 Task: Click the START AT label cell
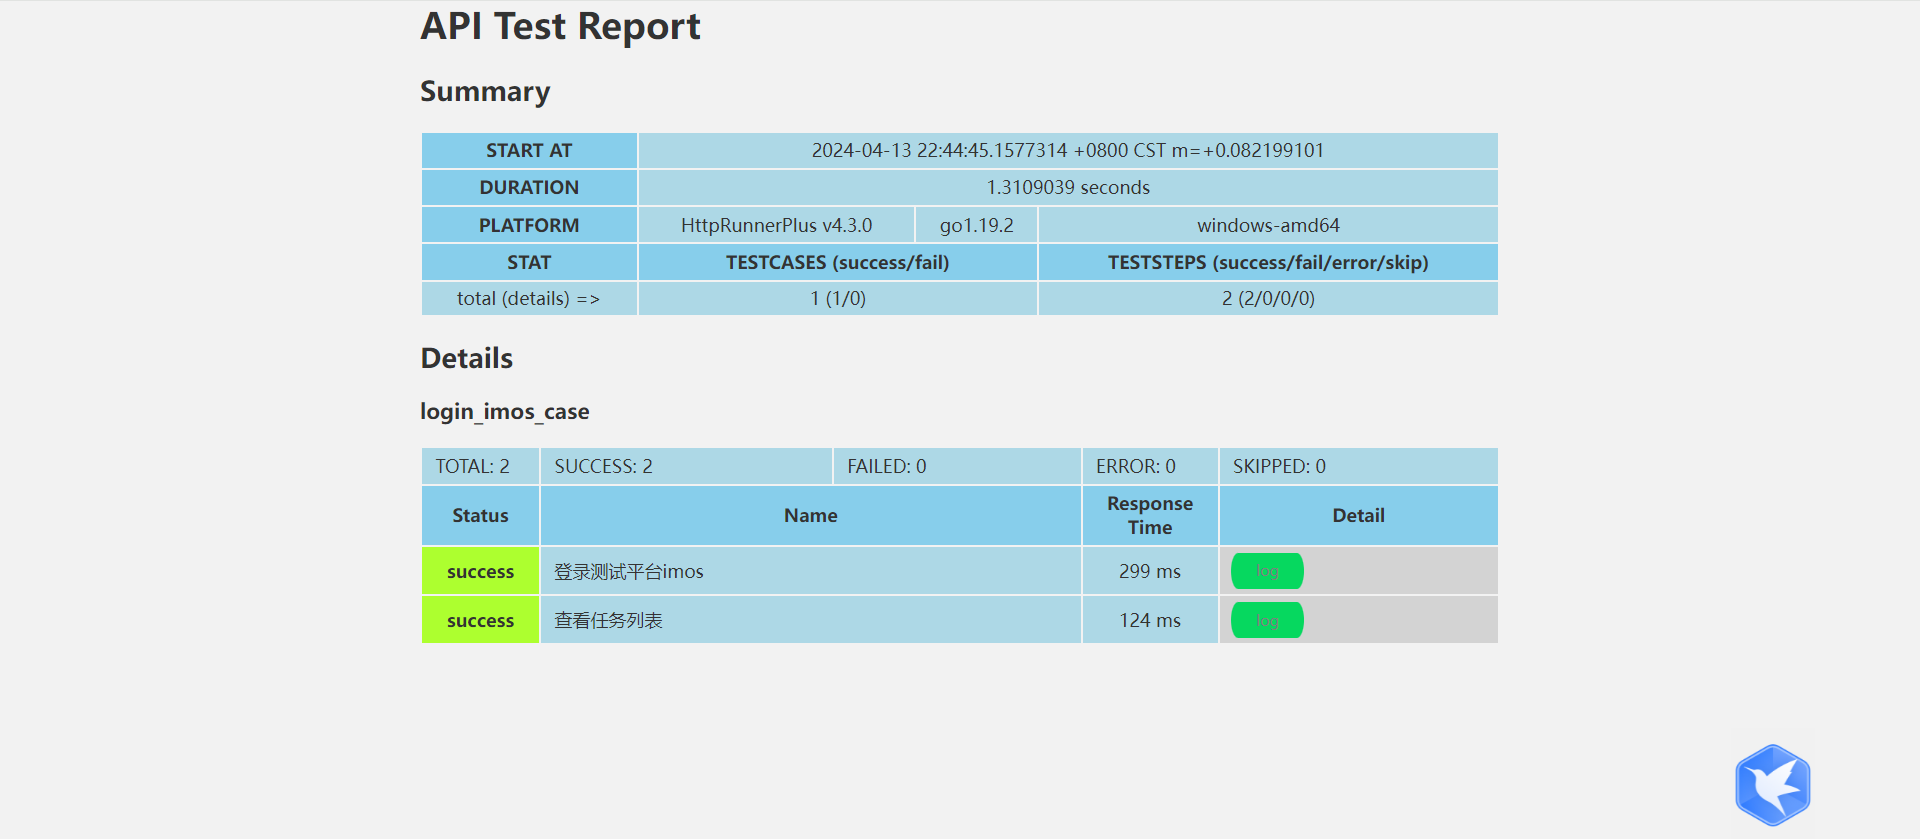coord(529,150)
